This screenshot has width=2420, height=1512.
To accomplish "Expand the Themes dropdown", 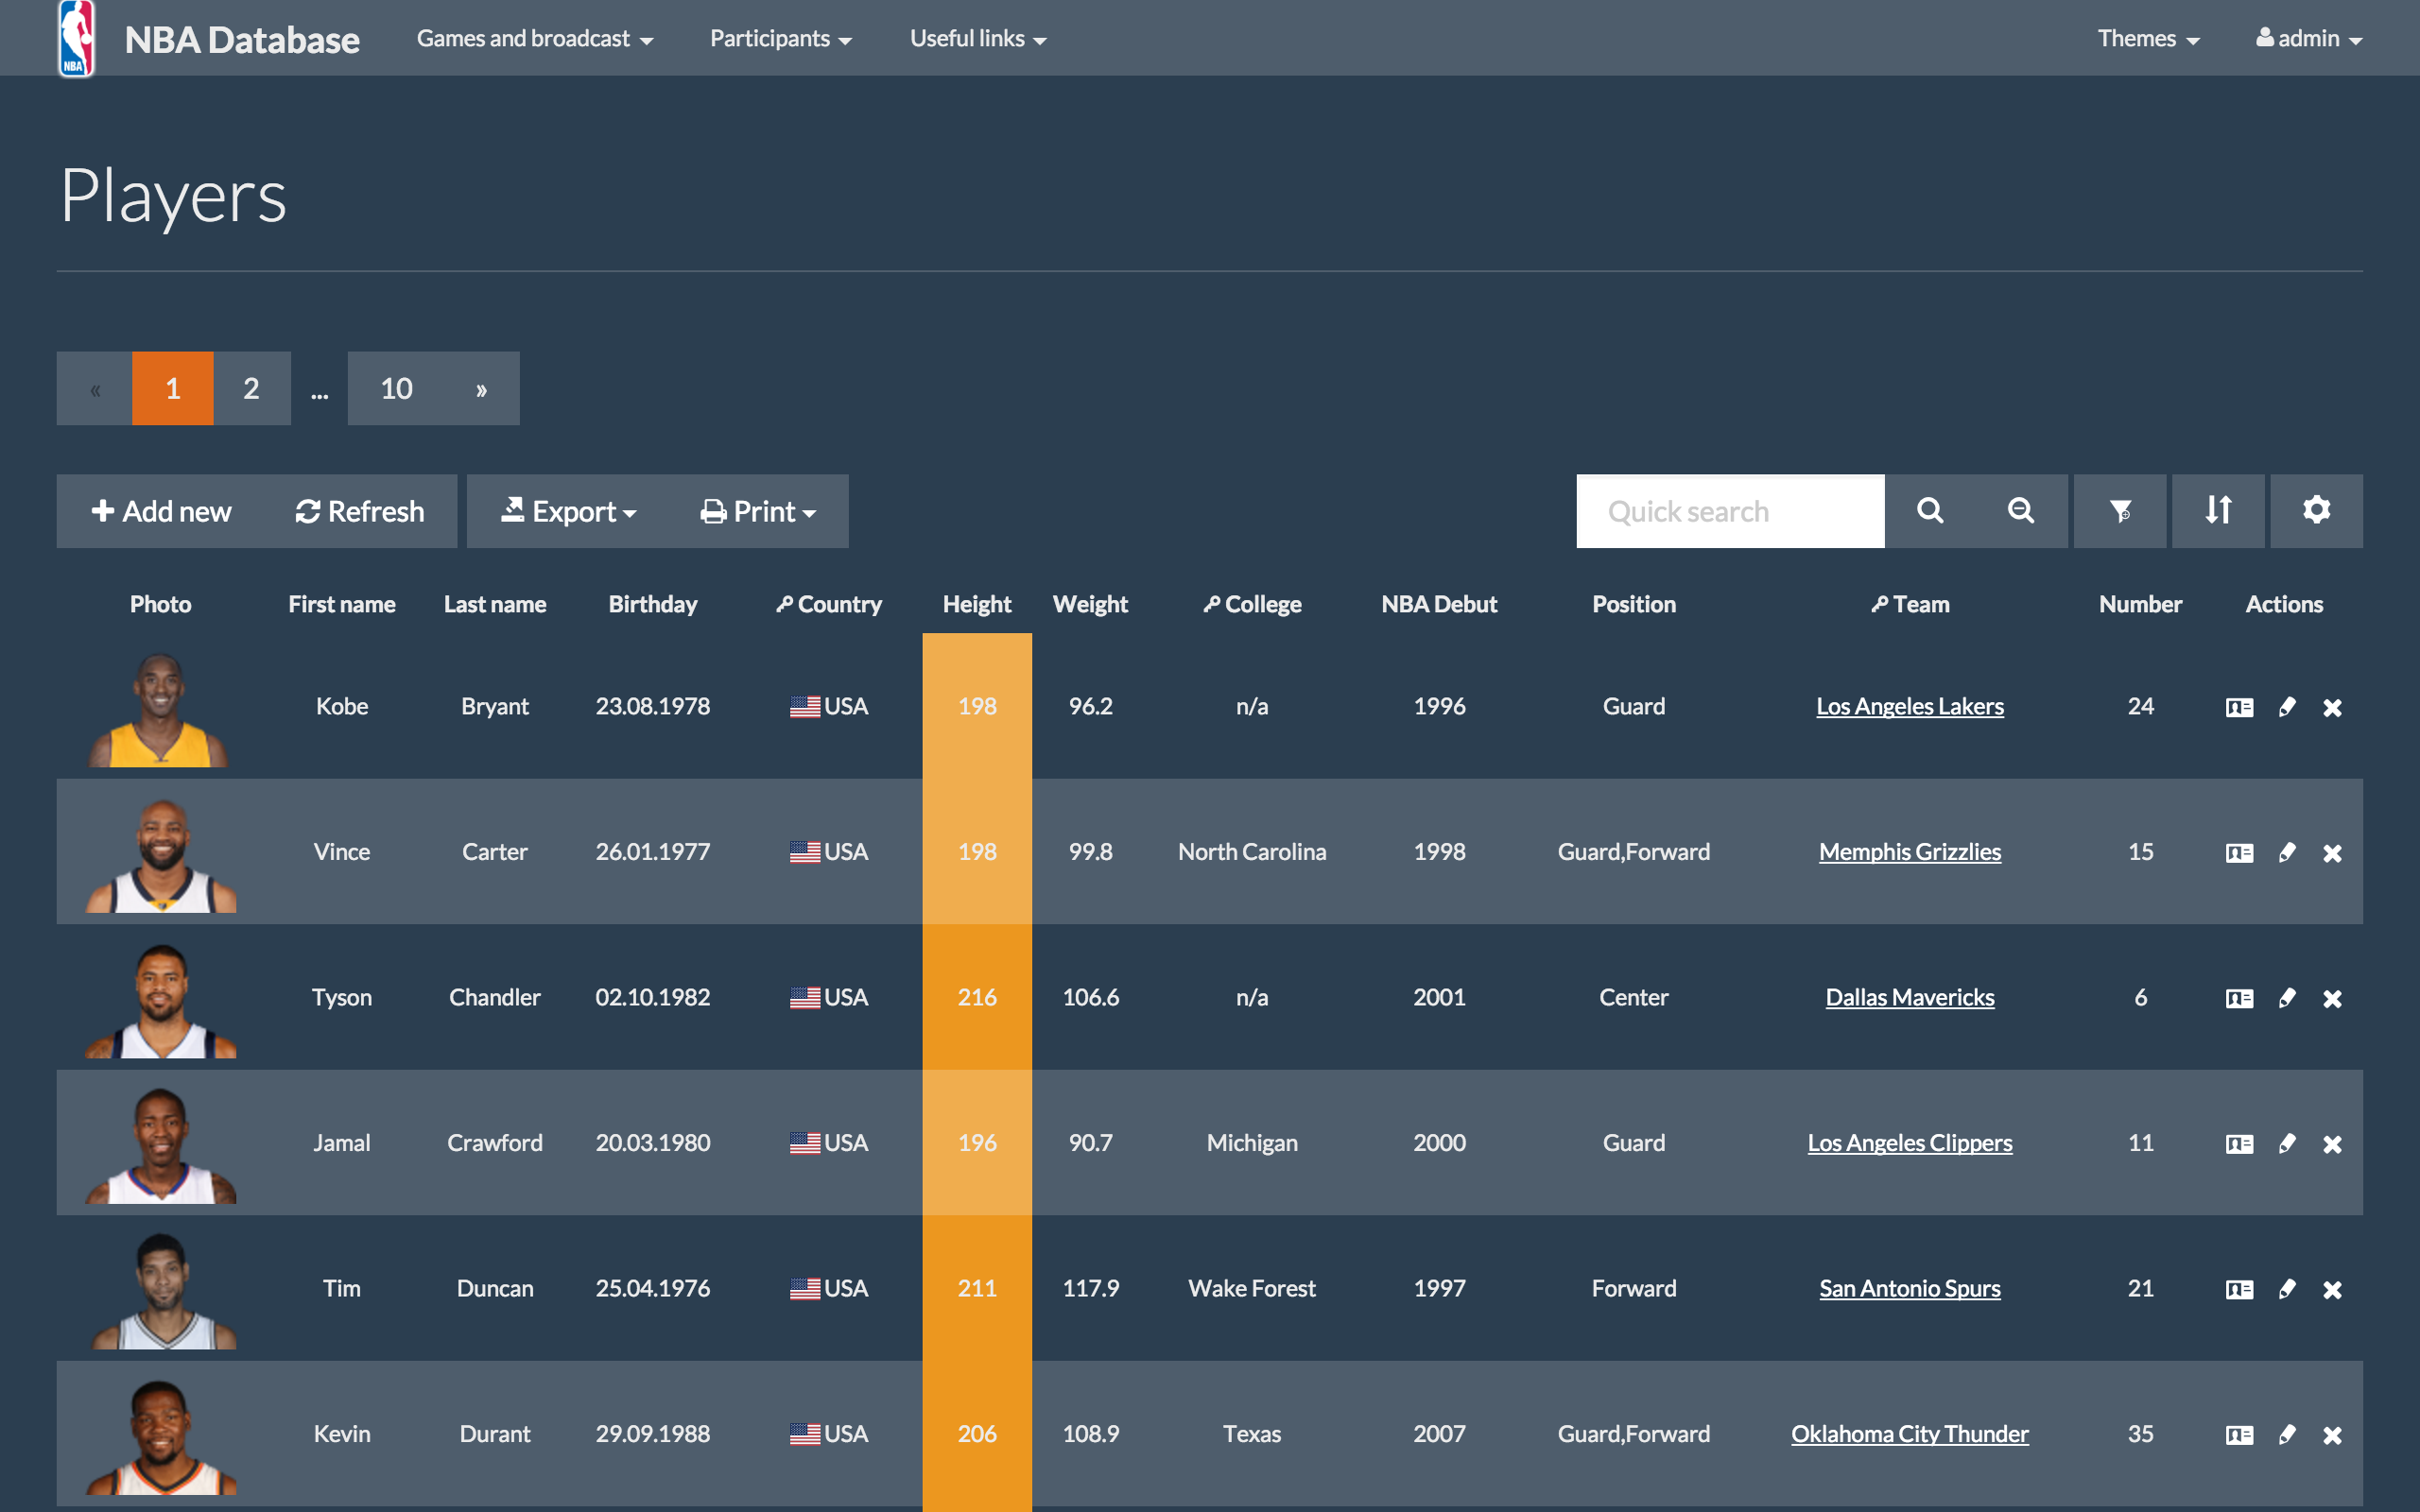I will [x=2148, y=38].
